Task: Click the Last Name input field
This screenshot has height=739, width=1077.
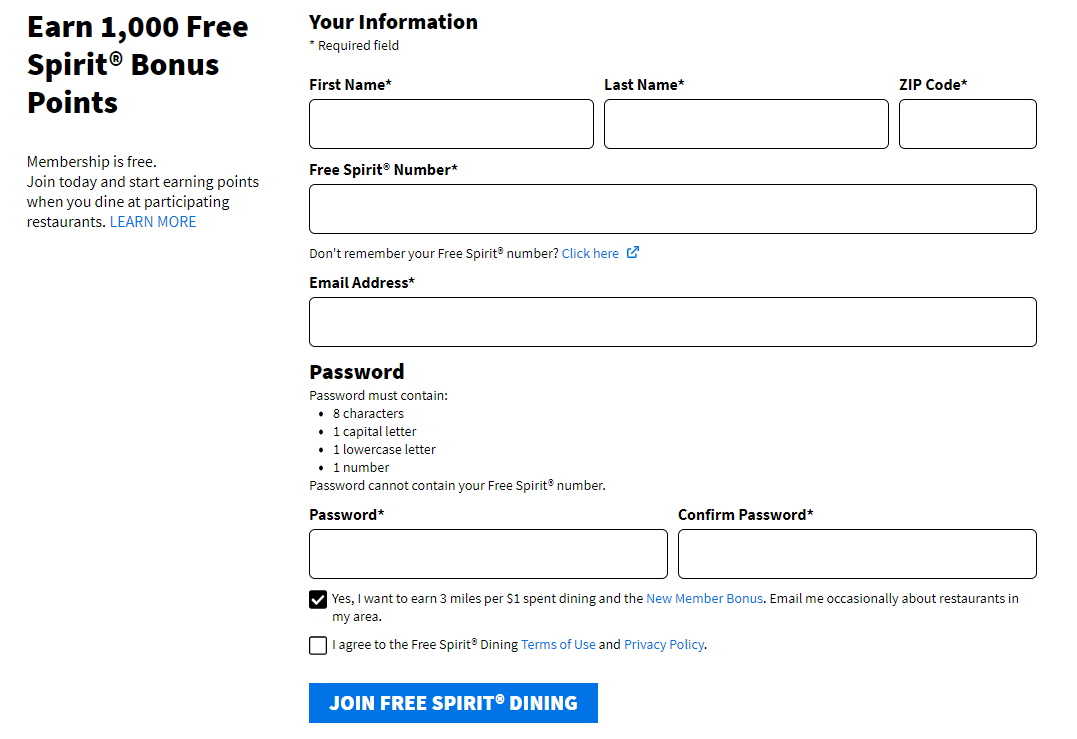Action: (747, 124)
